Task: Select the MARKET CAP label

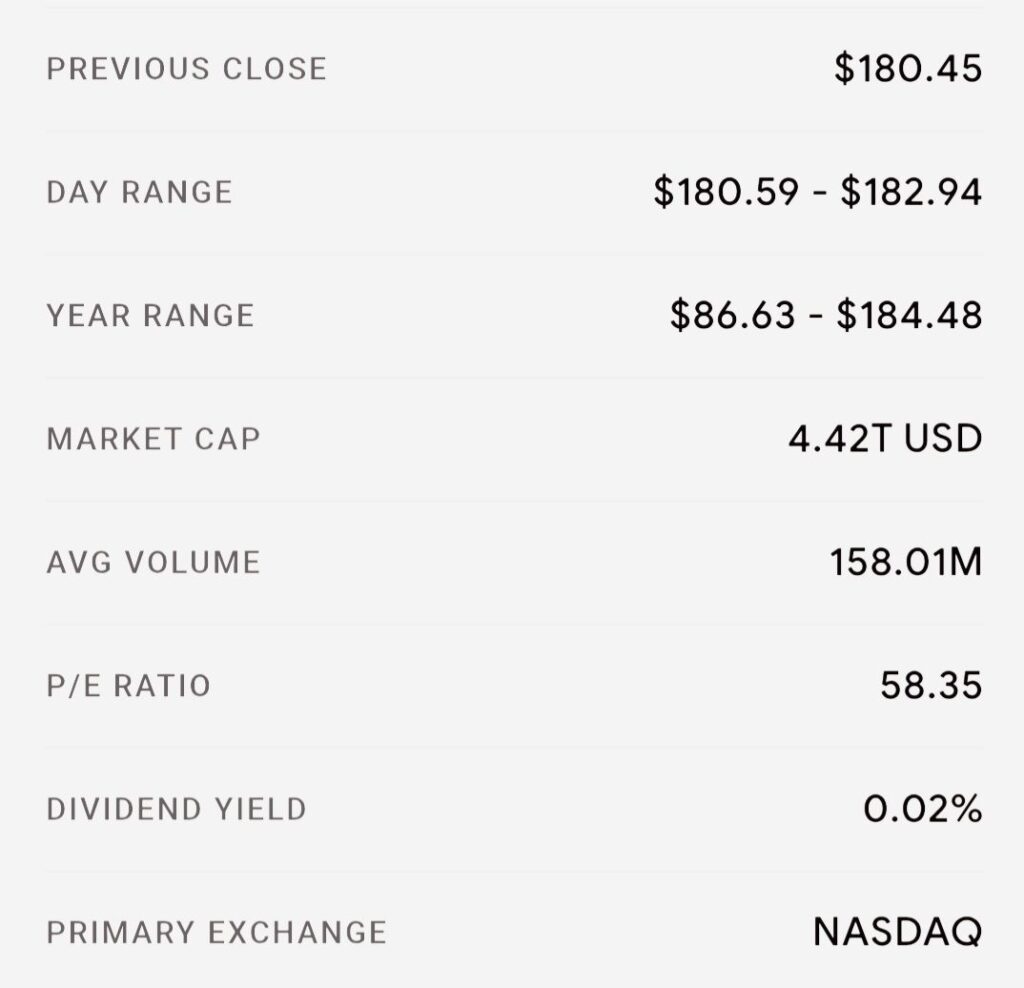Action: 153,439
